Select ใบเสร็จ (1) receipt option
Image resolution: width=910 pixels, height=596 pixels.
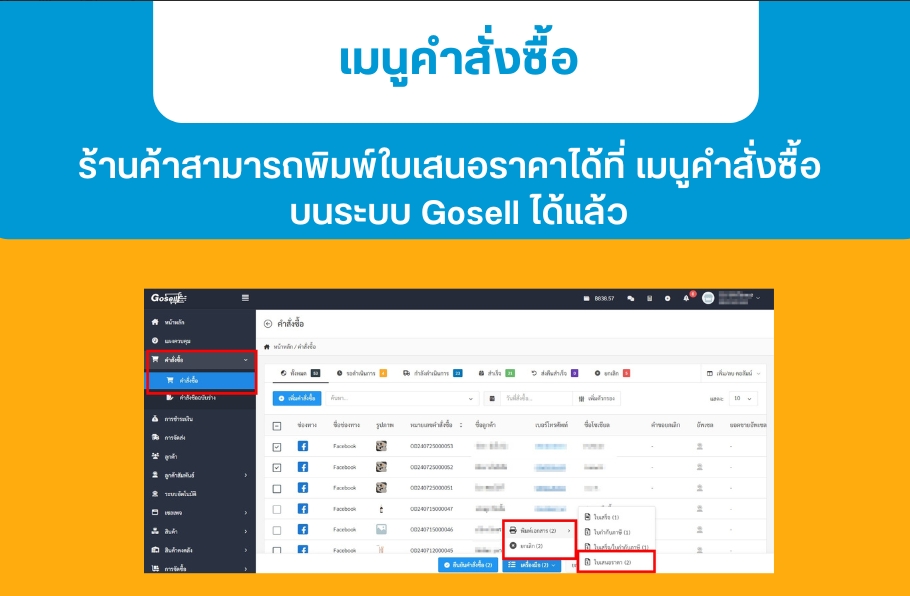click(616, 517)
